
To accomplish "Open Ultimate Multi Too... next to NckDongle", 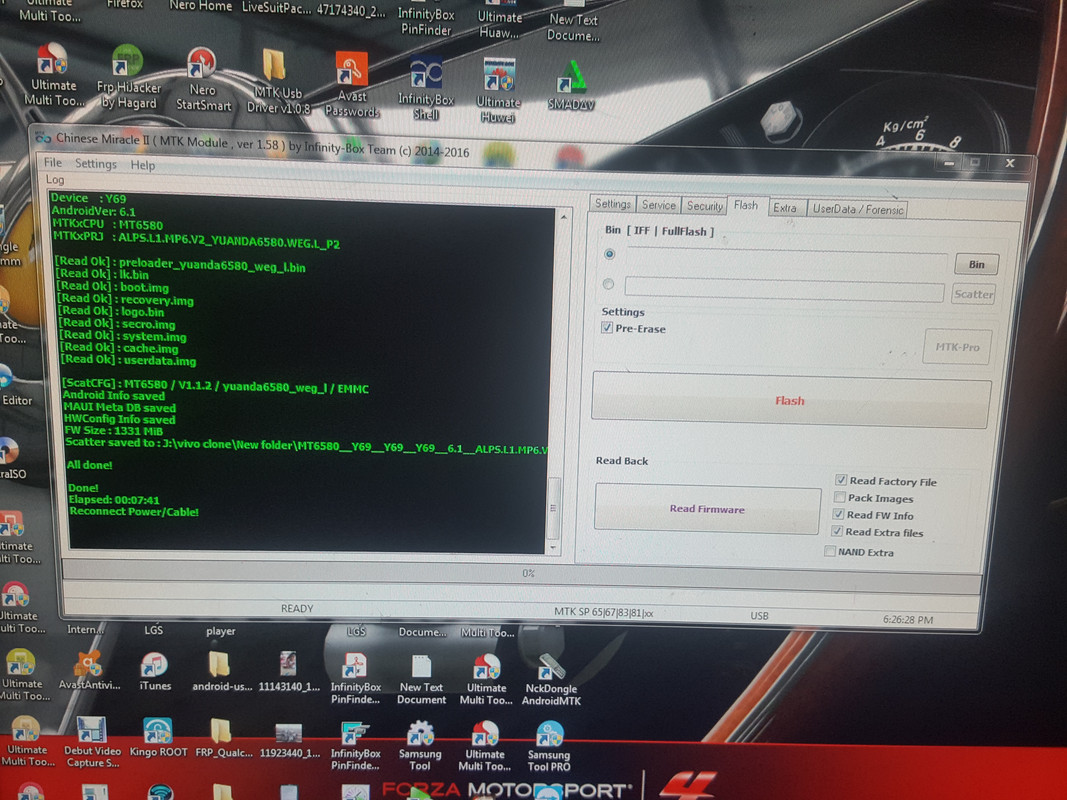I will click(x=486, y=679).
